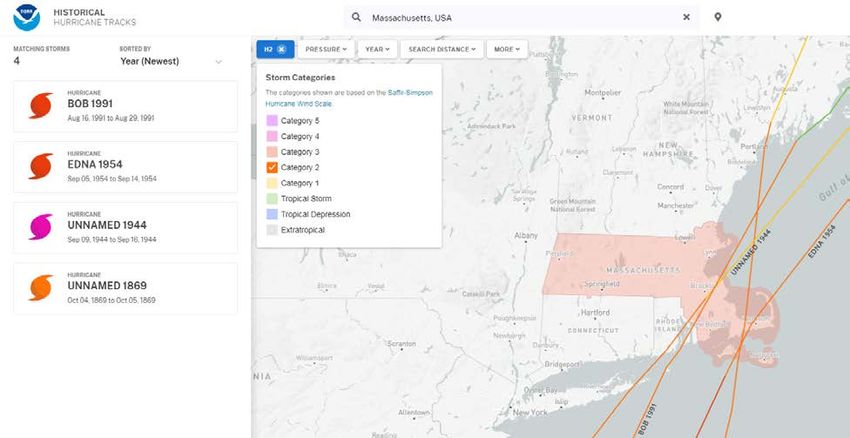Click the Albany label on the map

(526, 235)
